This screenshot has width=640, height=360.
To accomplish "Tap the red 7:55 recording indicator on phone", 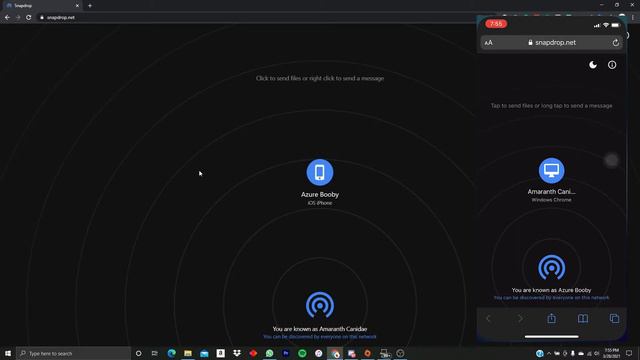I will point(496,24).
